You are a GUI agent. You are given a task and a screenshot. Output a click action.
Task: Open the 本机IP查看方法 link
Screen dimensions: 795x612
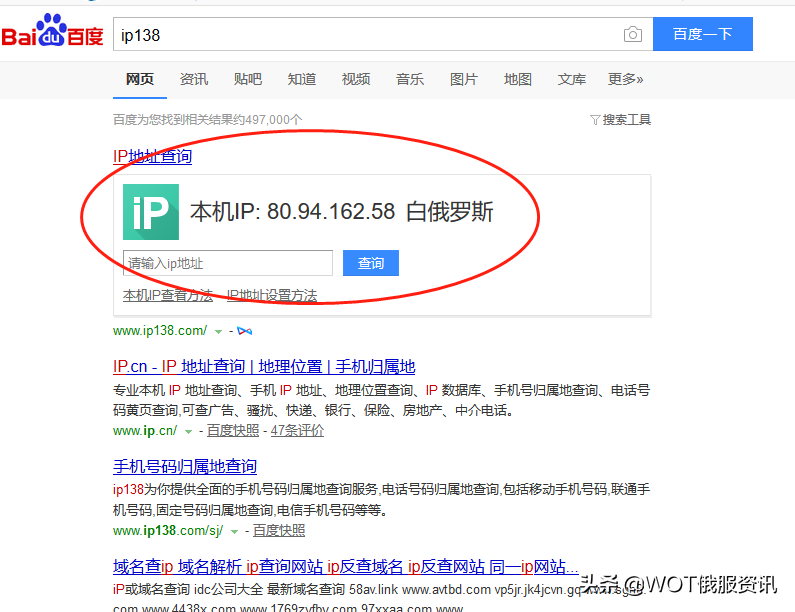coord(168,296)
